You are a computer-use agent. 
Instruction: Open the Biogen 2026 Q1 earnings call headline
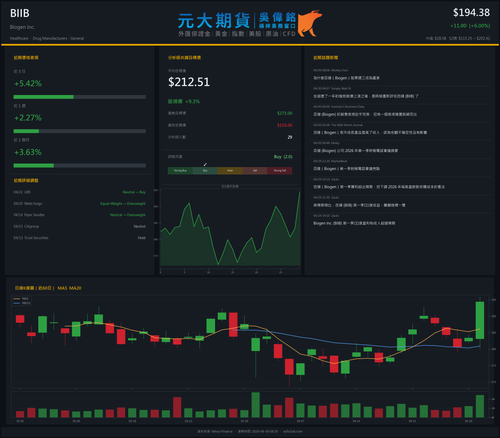click(355, 151)
